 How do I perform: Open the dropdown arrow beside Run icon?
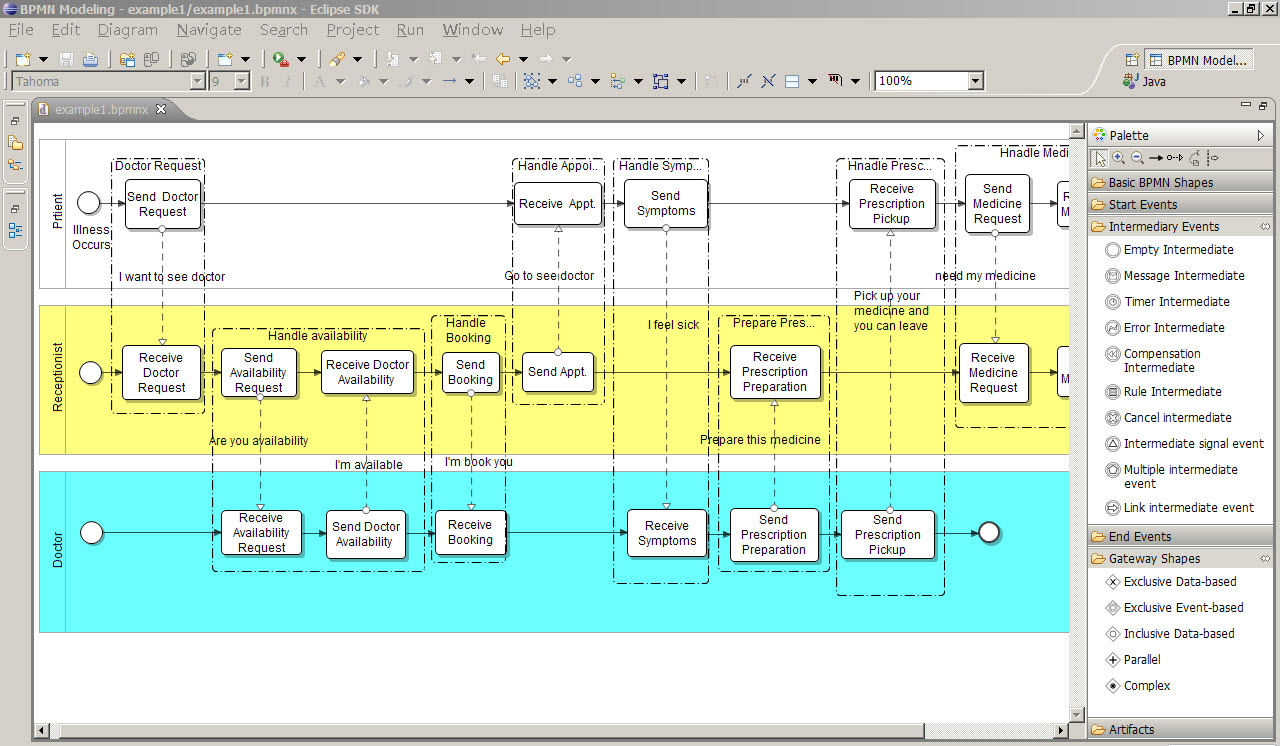[x=300, y=60]
